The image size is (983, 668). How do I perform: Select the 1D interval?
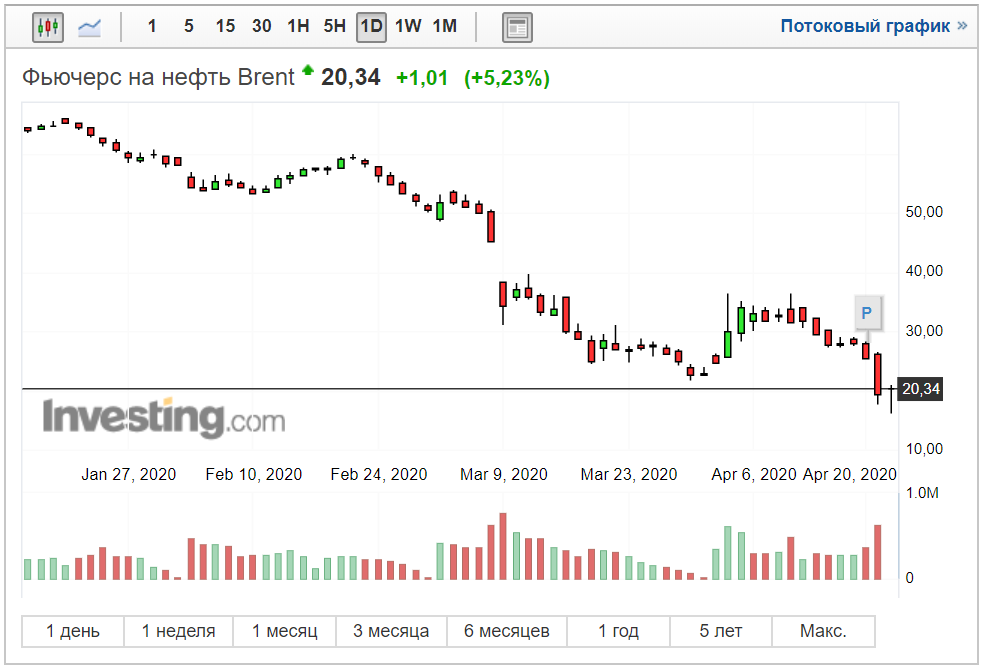click(x=371, y=27)
